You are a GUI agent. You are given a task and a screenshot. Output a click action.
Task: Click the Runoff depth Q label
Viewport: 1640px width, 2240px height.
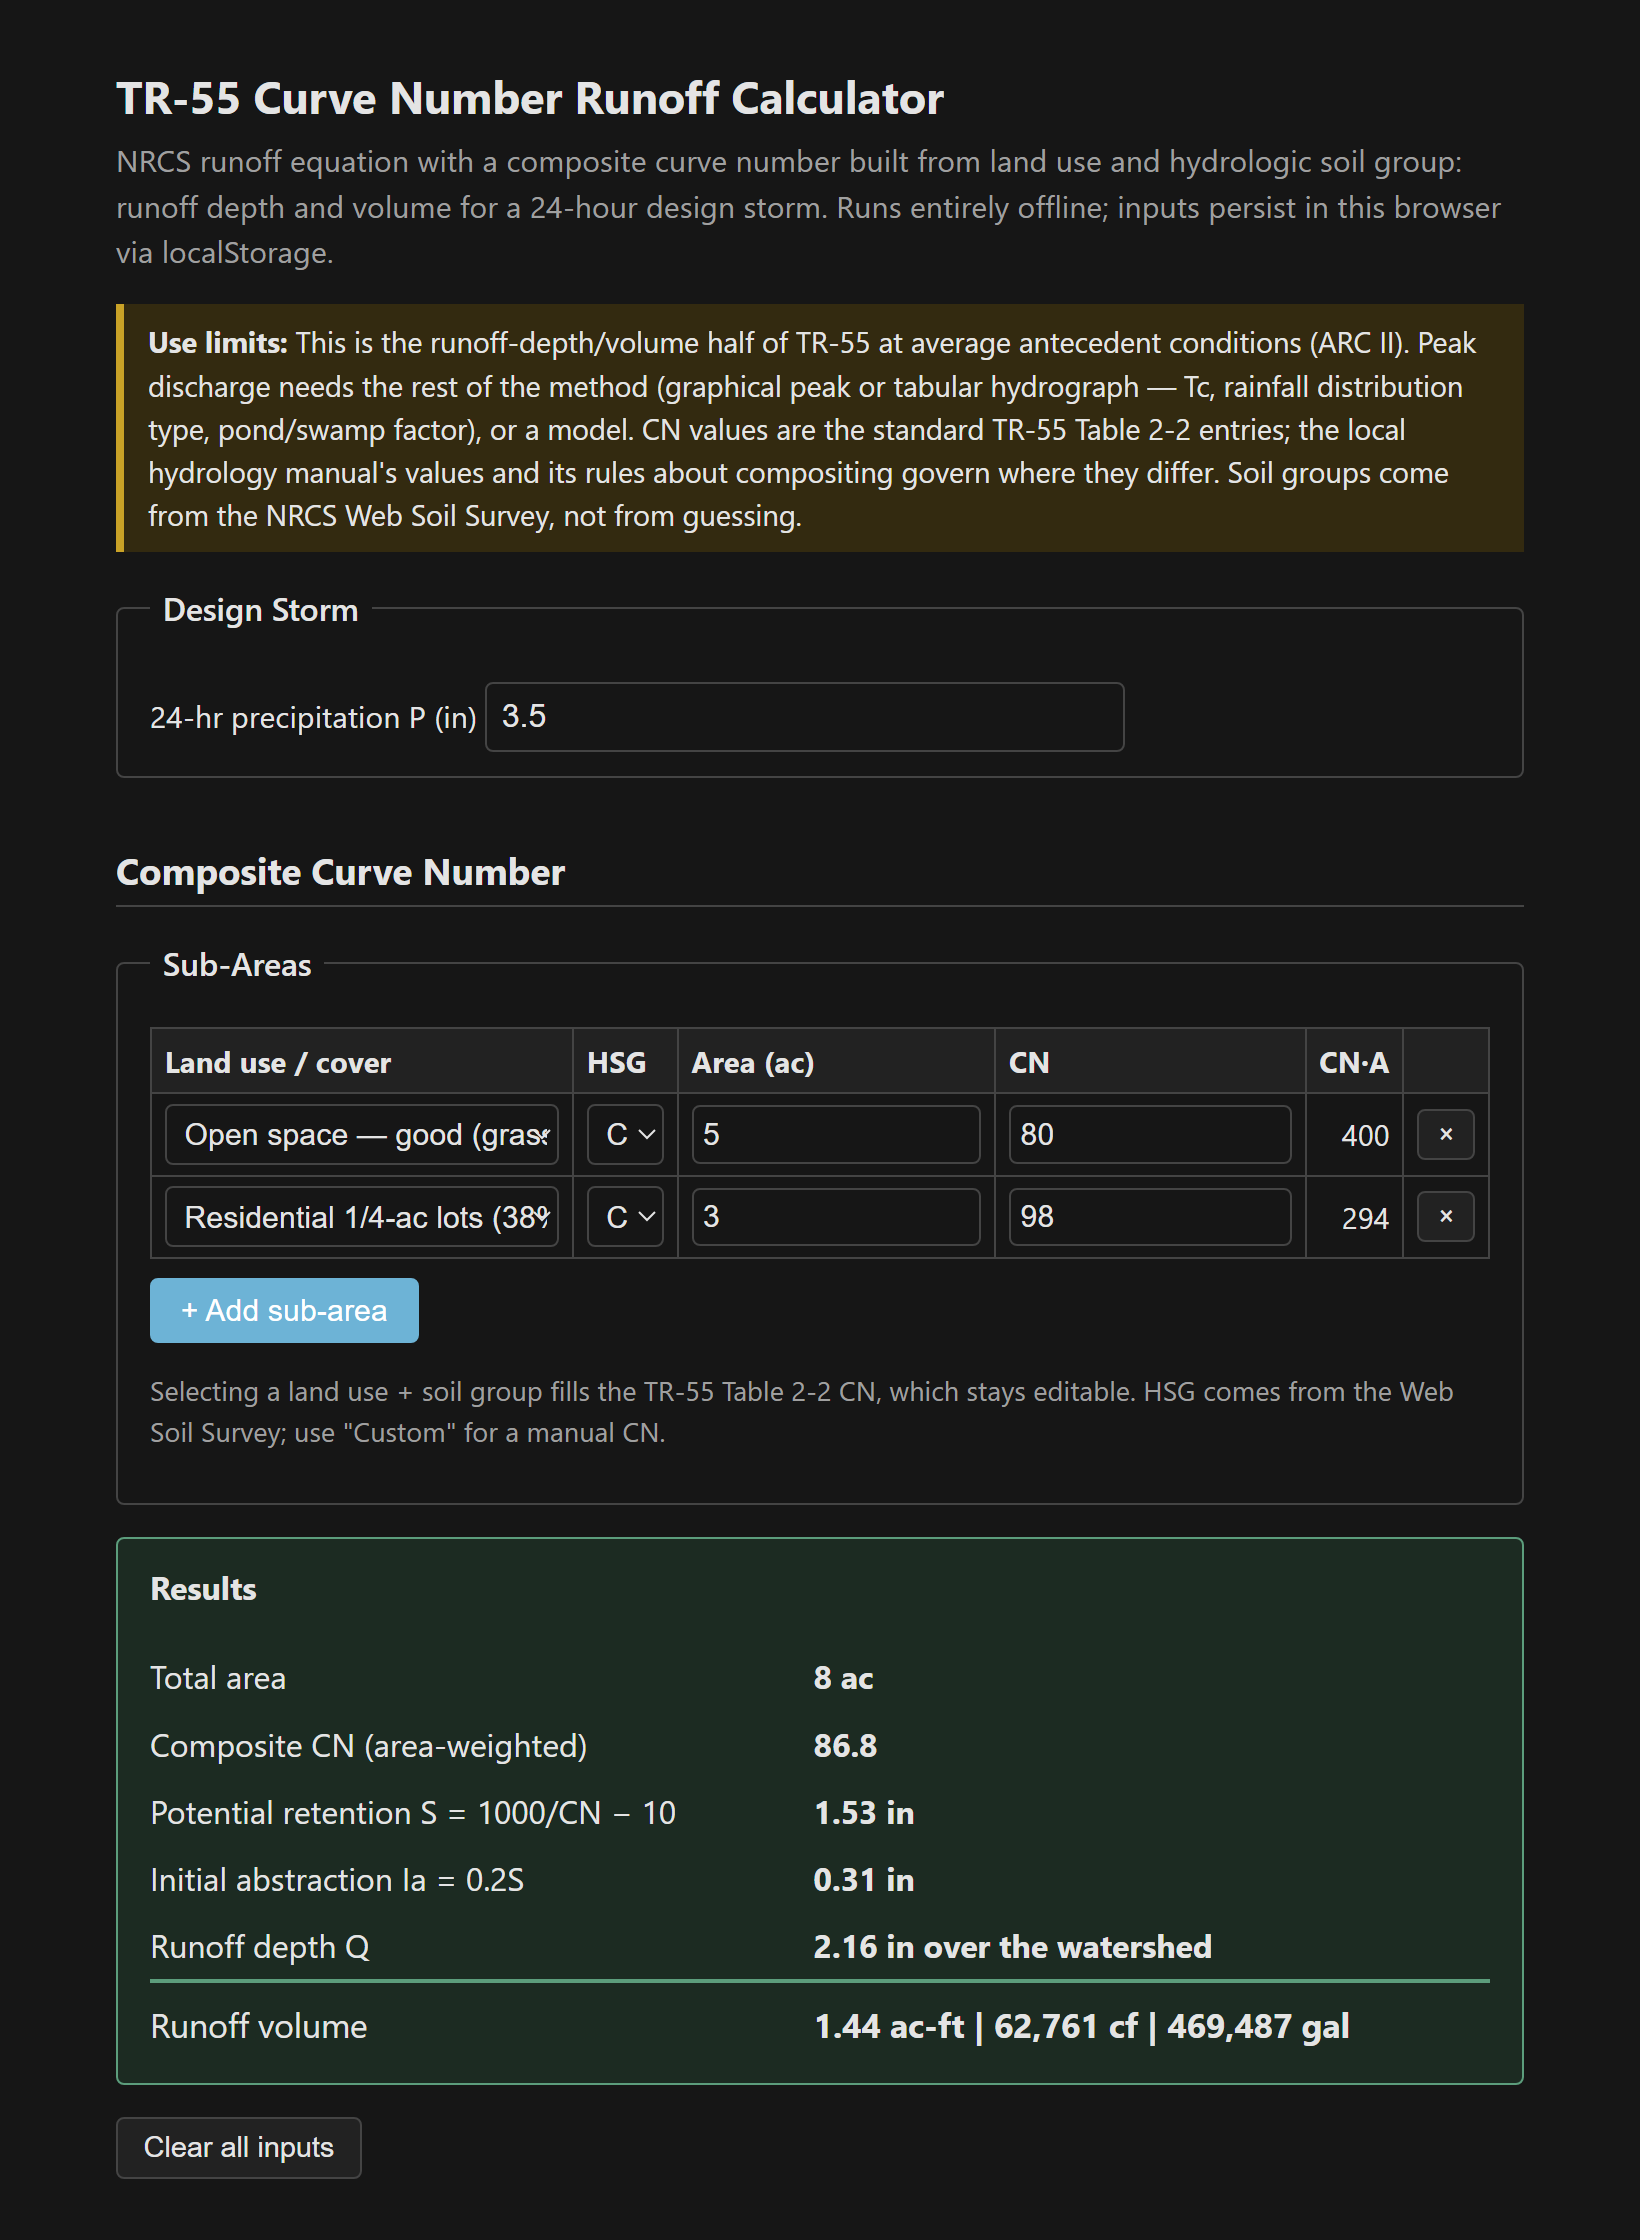coord(260,1946)
